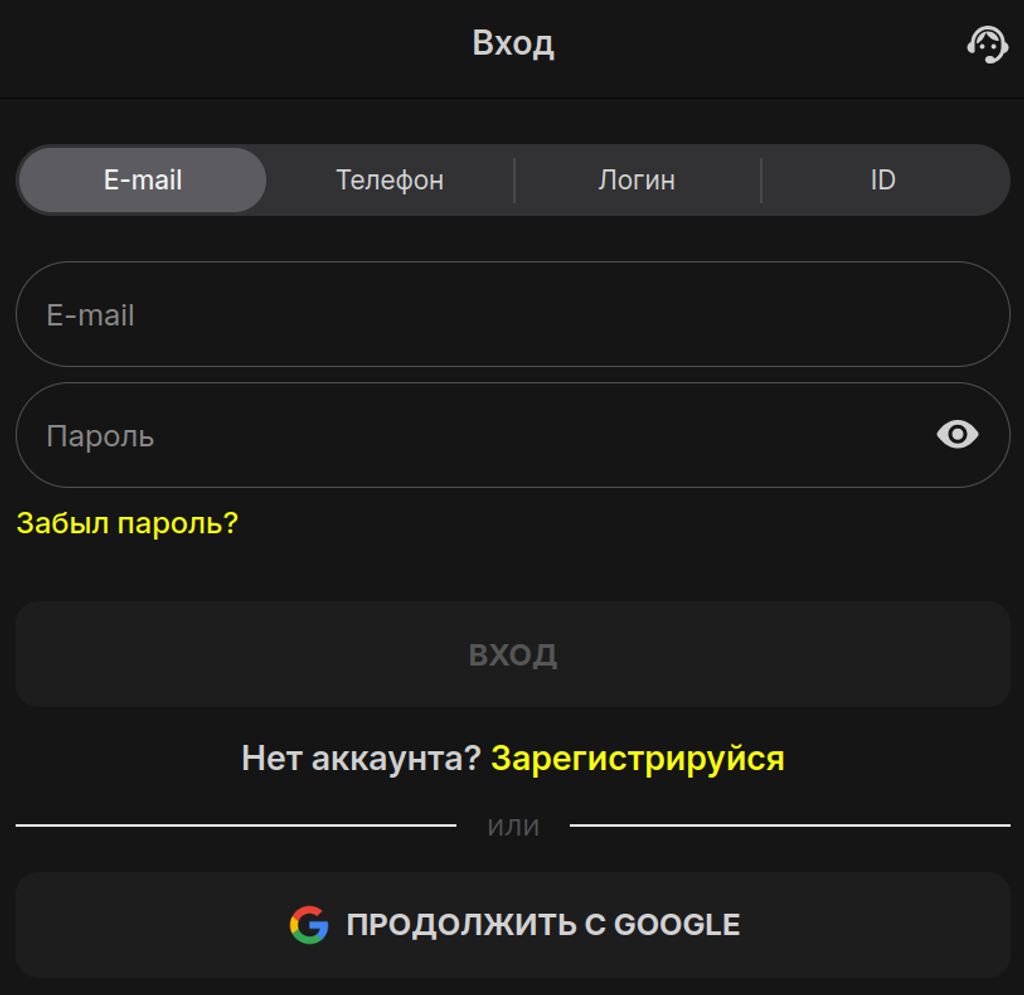The width and height of the screenshot is (1024, 995).
Task: Open the Забыл пароль? link
Action: click(x=127, y=523)
